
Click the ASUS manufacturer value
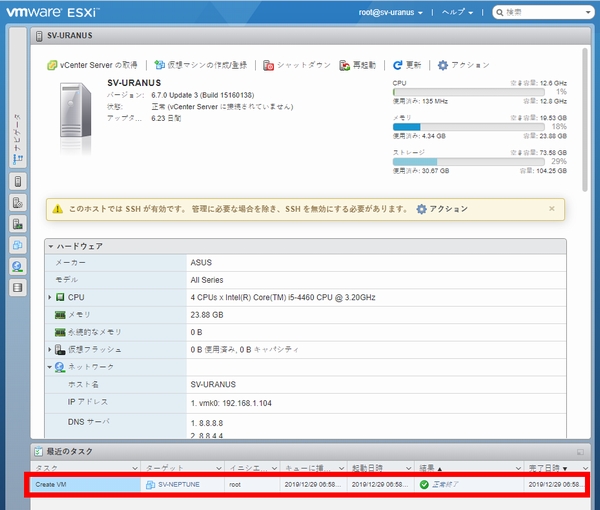tap(201, 262)
